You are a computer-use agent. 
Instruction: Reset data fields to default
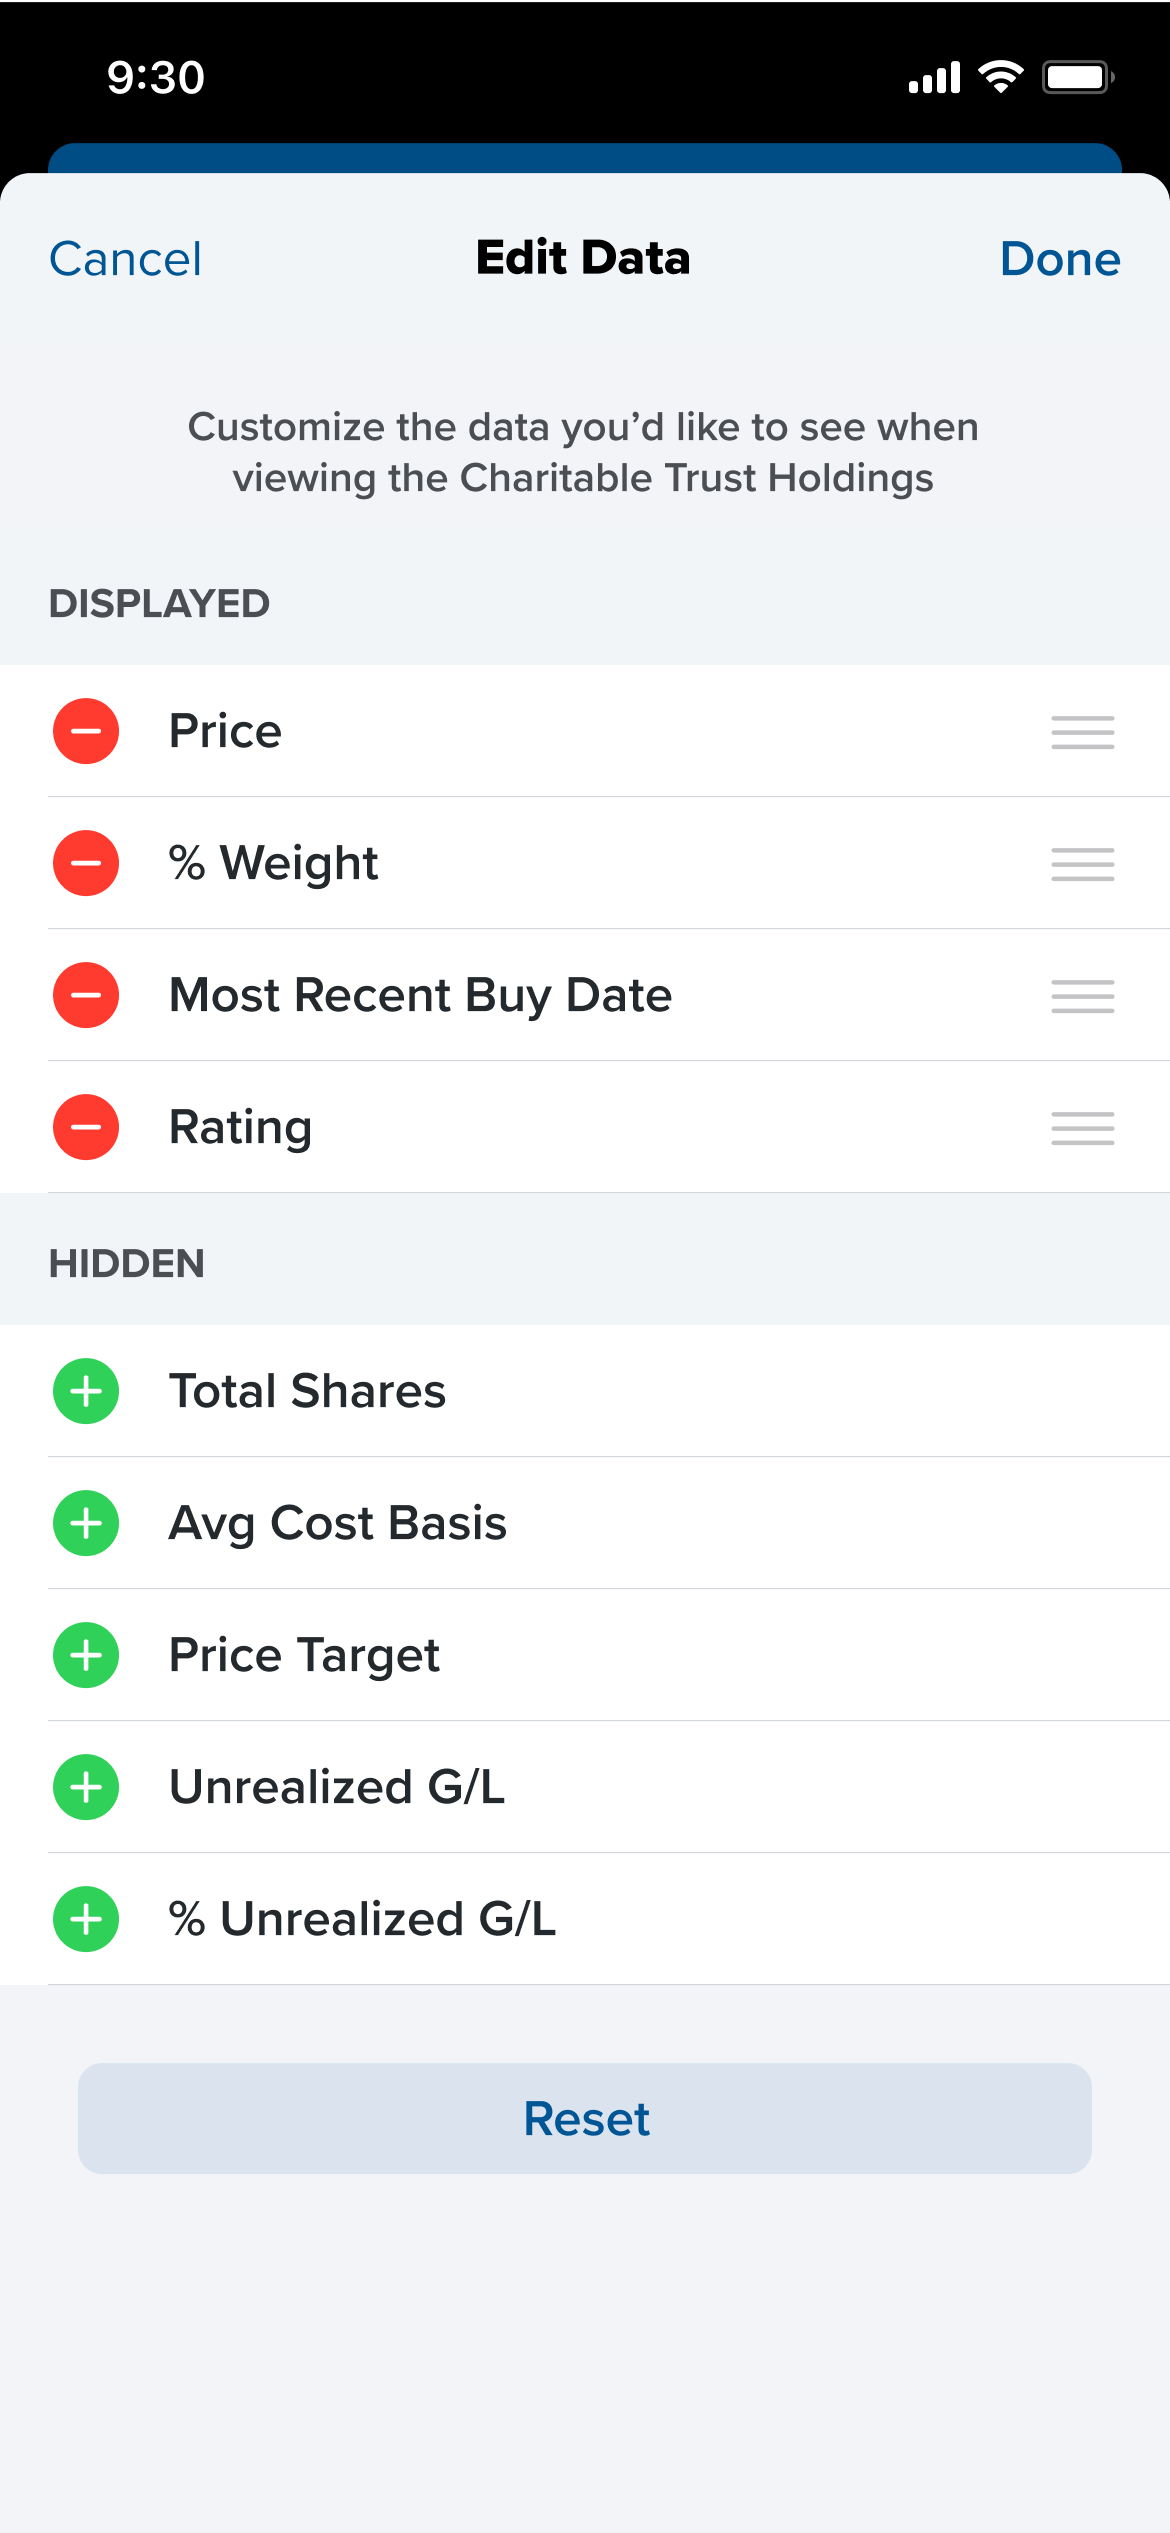[x=585, y=2118]
